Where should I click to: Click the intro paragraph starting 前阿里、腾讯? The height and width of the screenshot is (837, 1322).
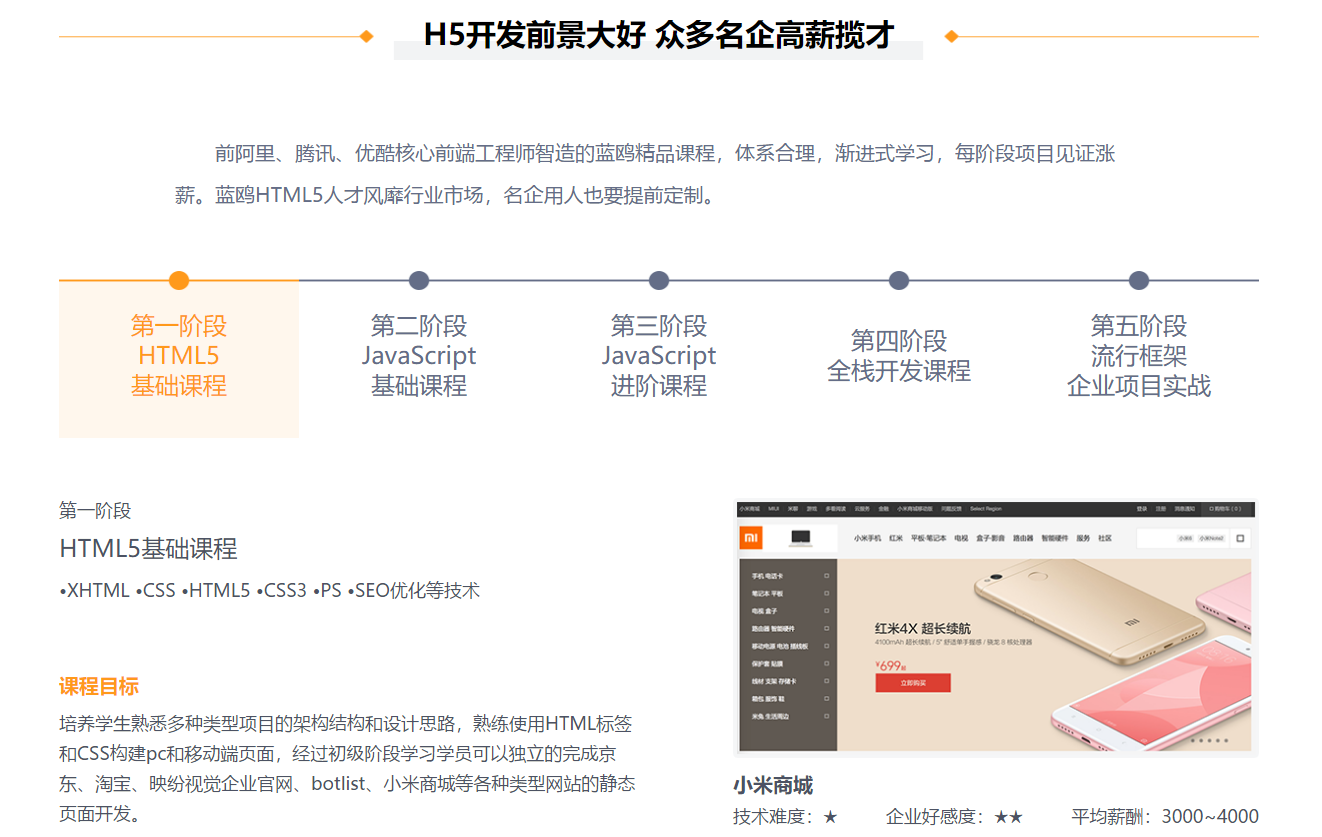pos(645,174)
